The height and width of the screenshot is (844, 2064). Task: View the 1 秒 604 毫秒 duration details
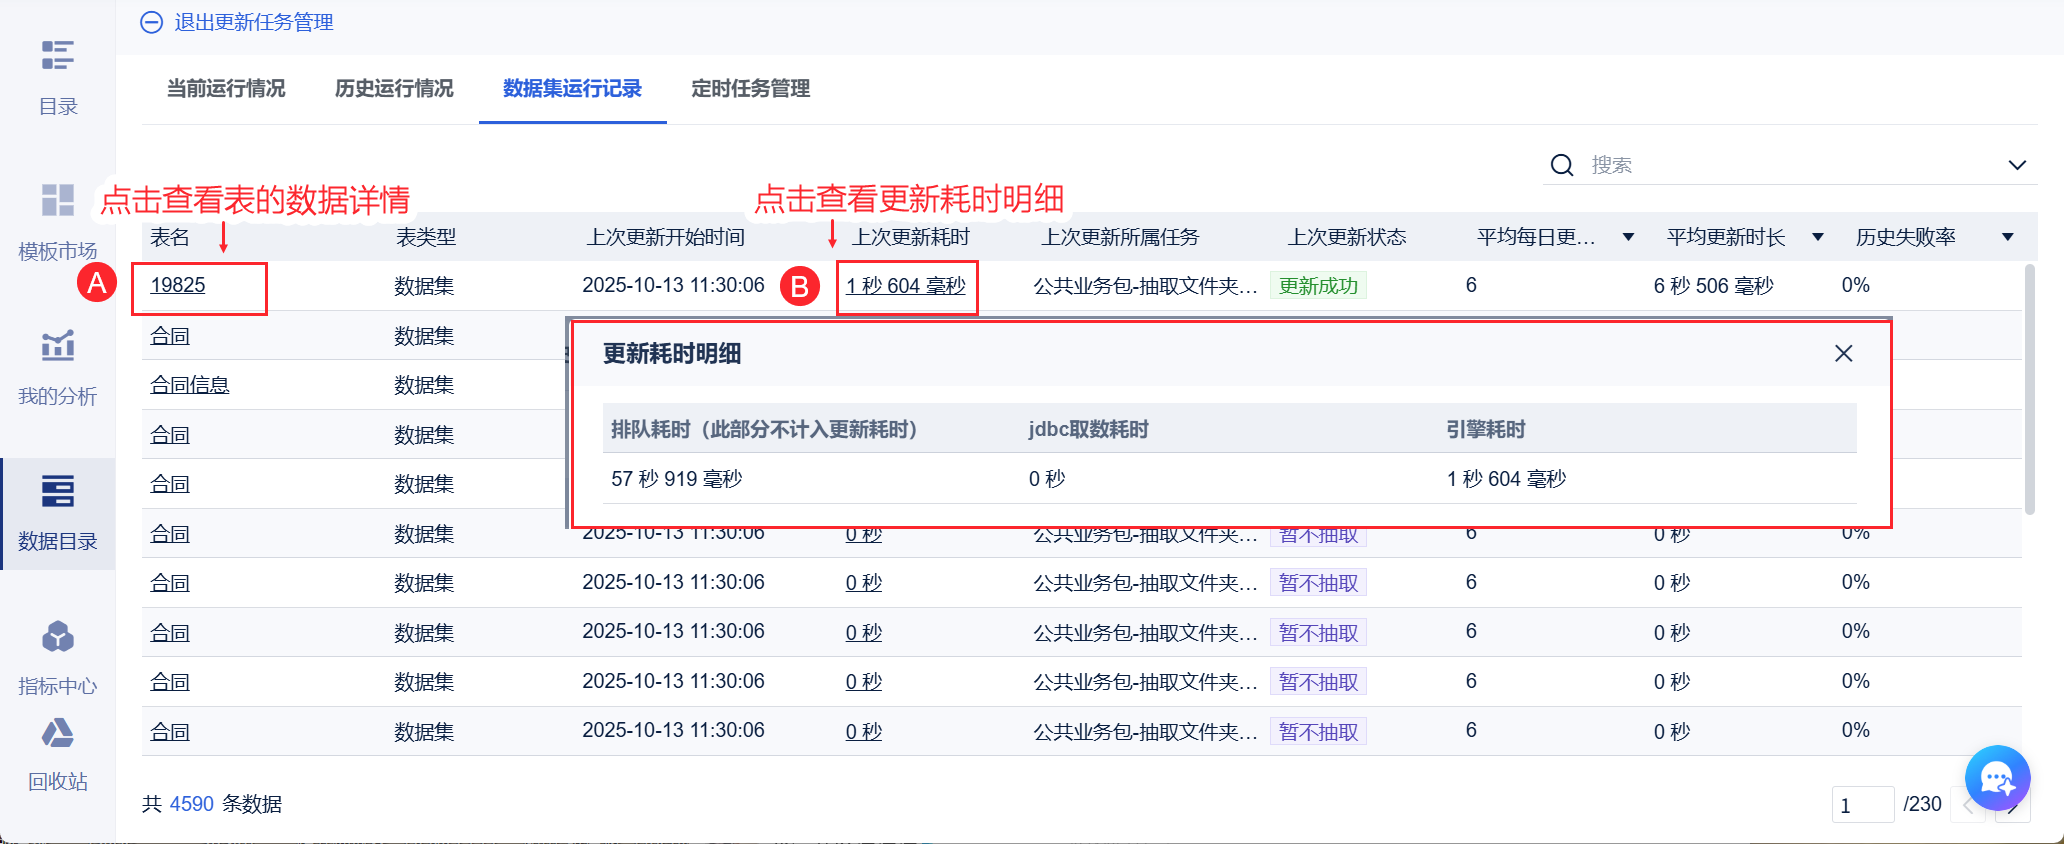[x=905, y=286]
